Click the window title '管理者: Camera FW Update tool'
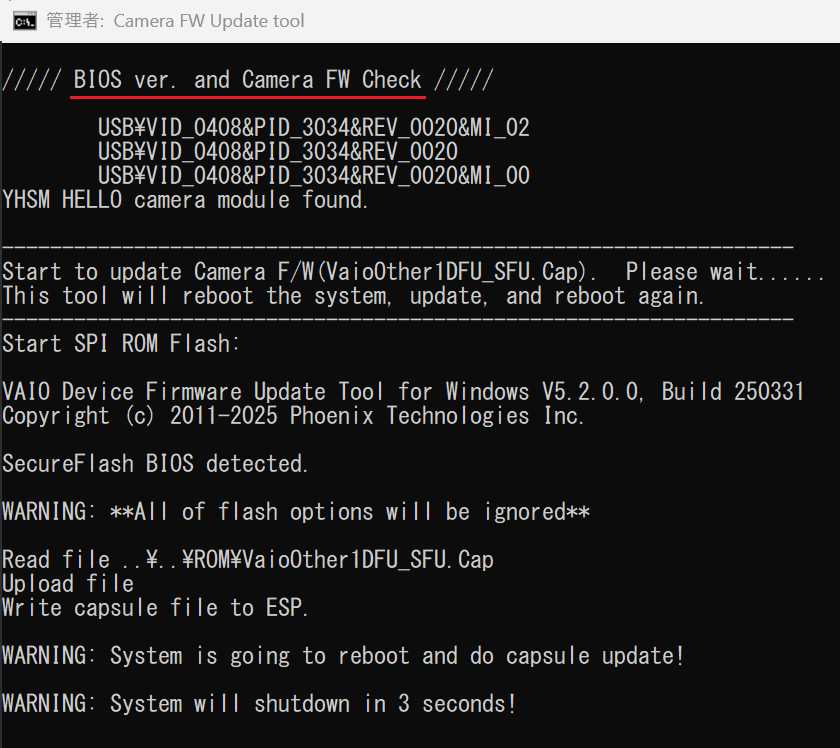Screen dimensions: 840x748 (175, 21)
